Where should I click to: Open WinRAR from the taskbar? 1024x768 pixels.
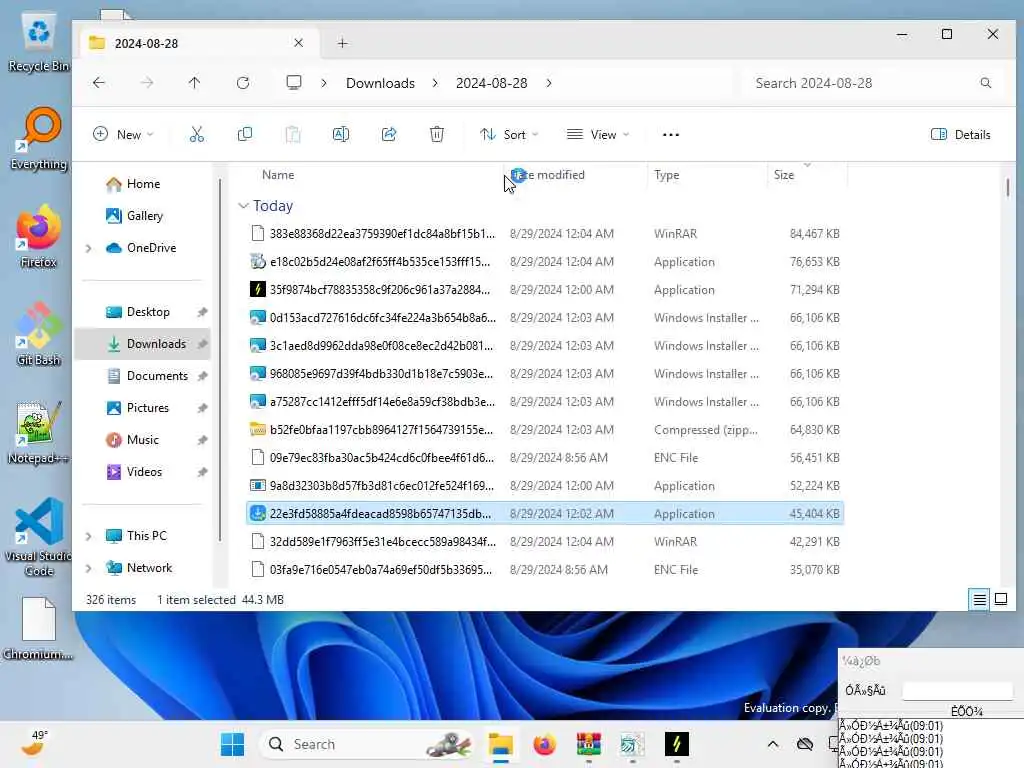[588, 744]
